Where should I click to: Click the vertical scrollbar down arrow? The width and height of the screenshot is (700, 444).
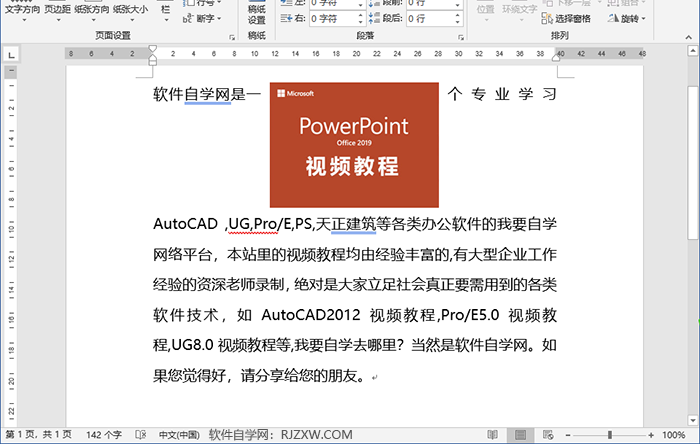(693, 420)
